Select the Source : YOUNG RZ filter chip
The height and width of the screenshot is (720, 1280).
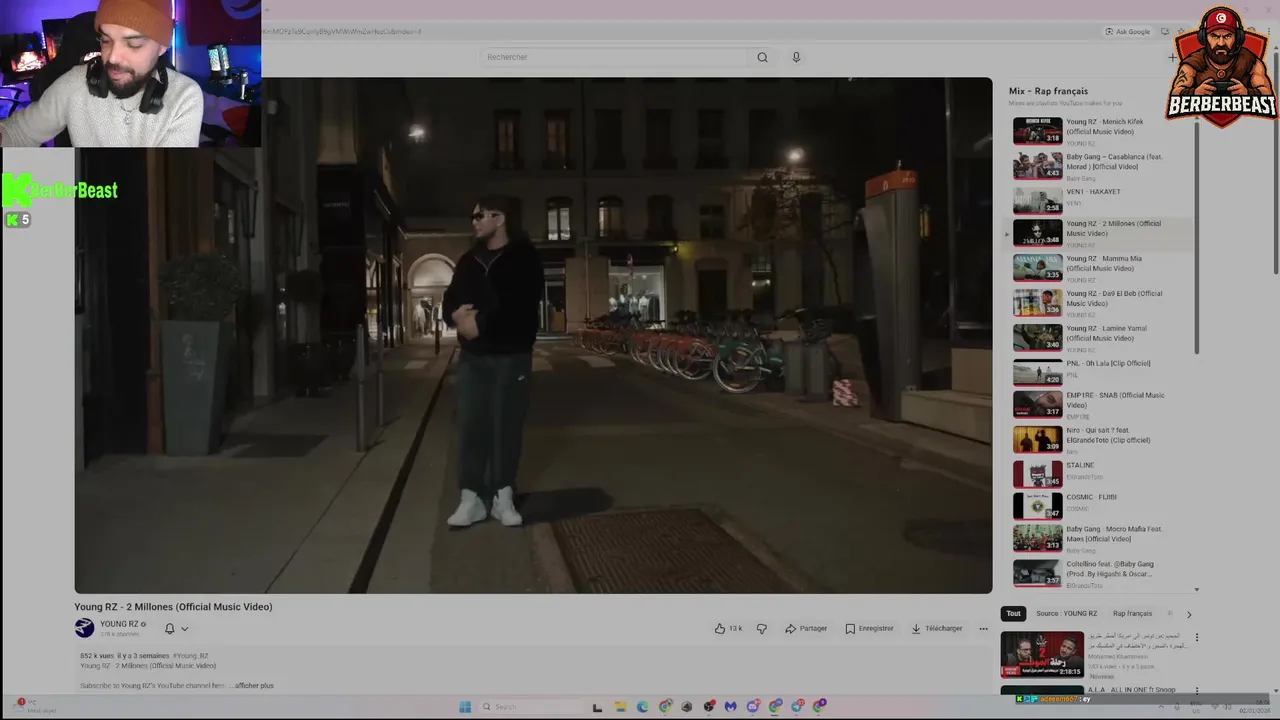[x=1066, y=613]
